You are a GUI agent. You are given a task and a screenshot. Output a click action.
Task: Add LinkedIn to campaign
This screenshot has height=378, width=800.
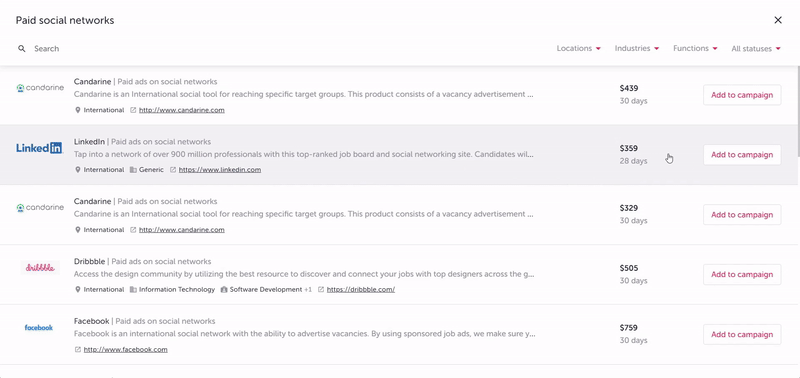(742, 155)
